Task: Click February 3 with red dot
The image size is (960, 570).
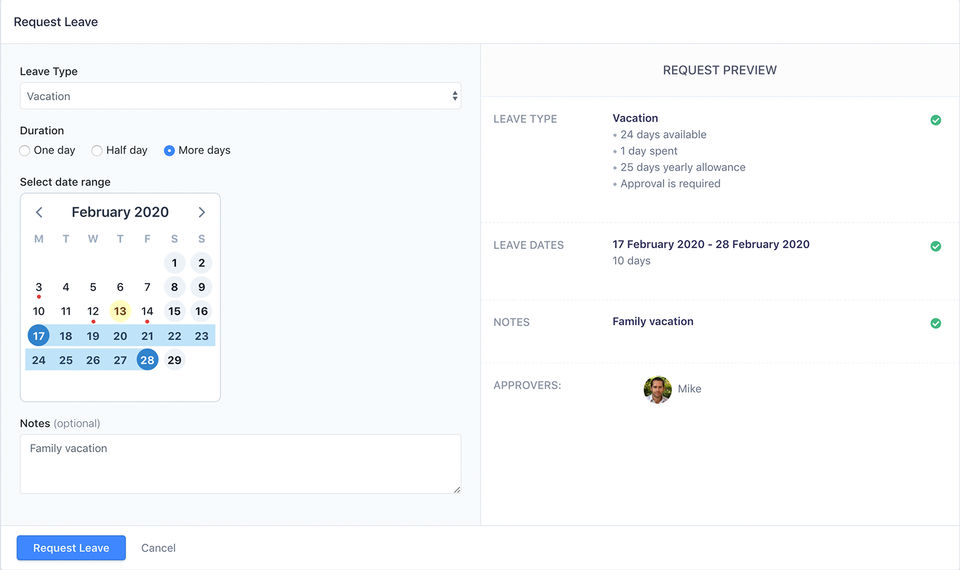Action: tap(39, 287)
